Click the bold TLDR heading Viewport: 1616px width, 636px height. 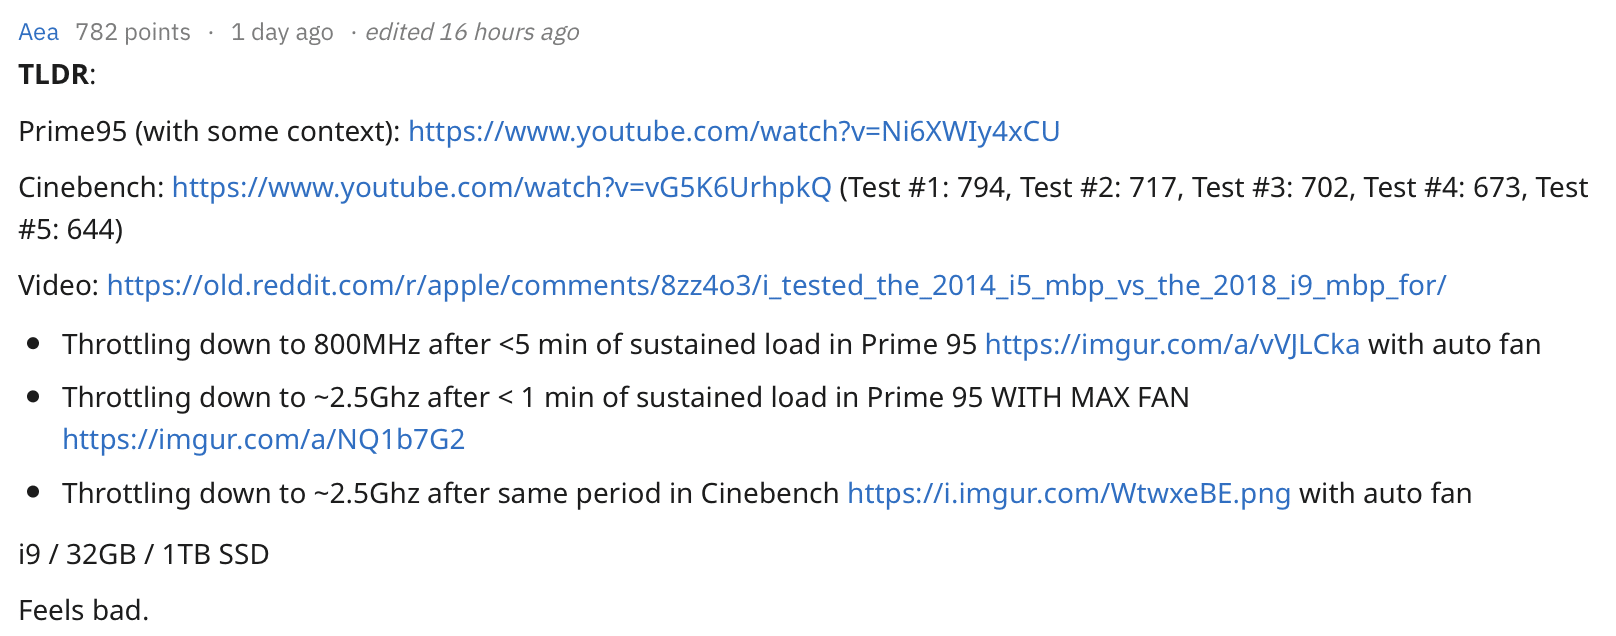click(x=54, y=75)
